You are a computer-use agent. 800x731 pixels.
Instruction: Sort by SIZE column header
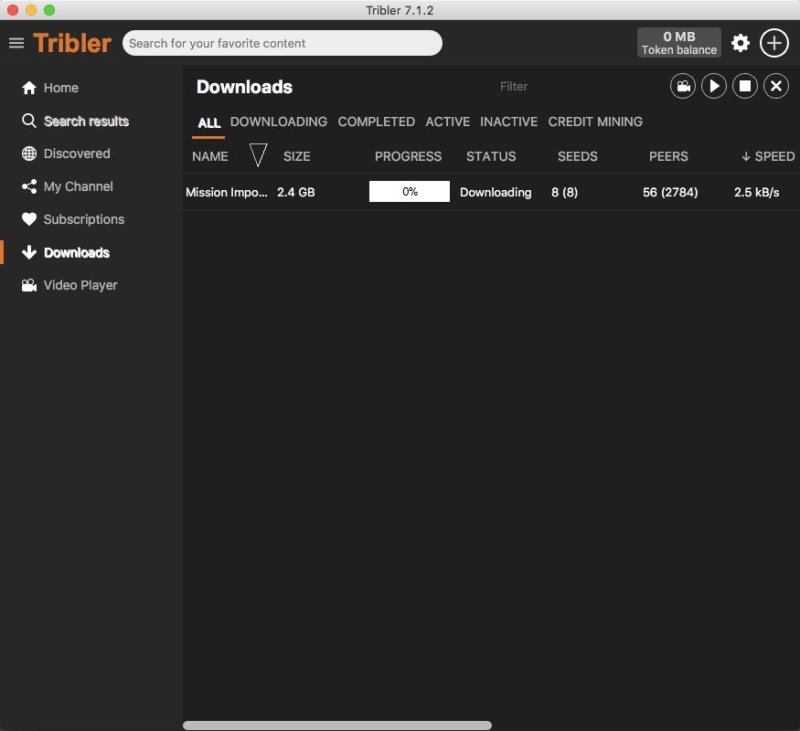click(x=297, y=157)
